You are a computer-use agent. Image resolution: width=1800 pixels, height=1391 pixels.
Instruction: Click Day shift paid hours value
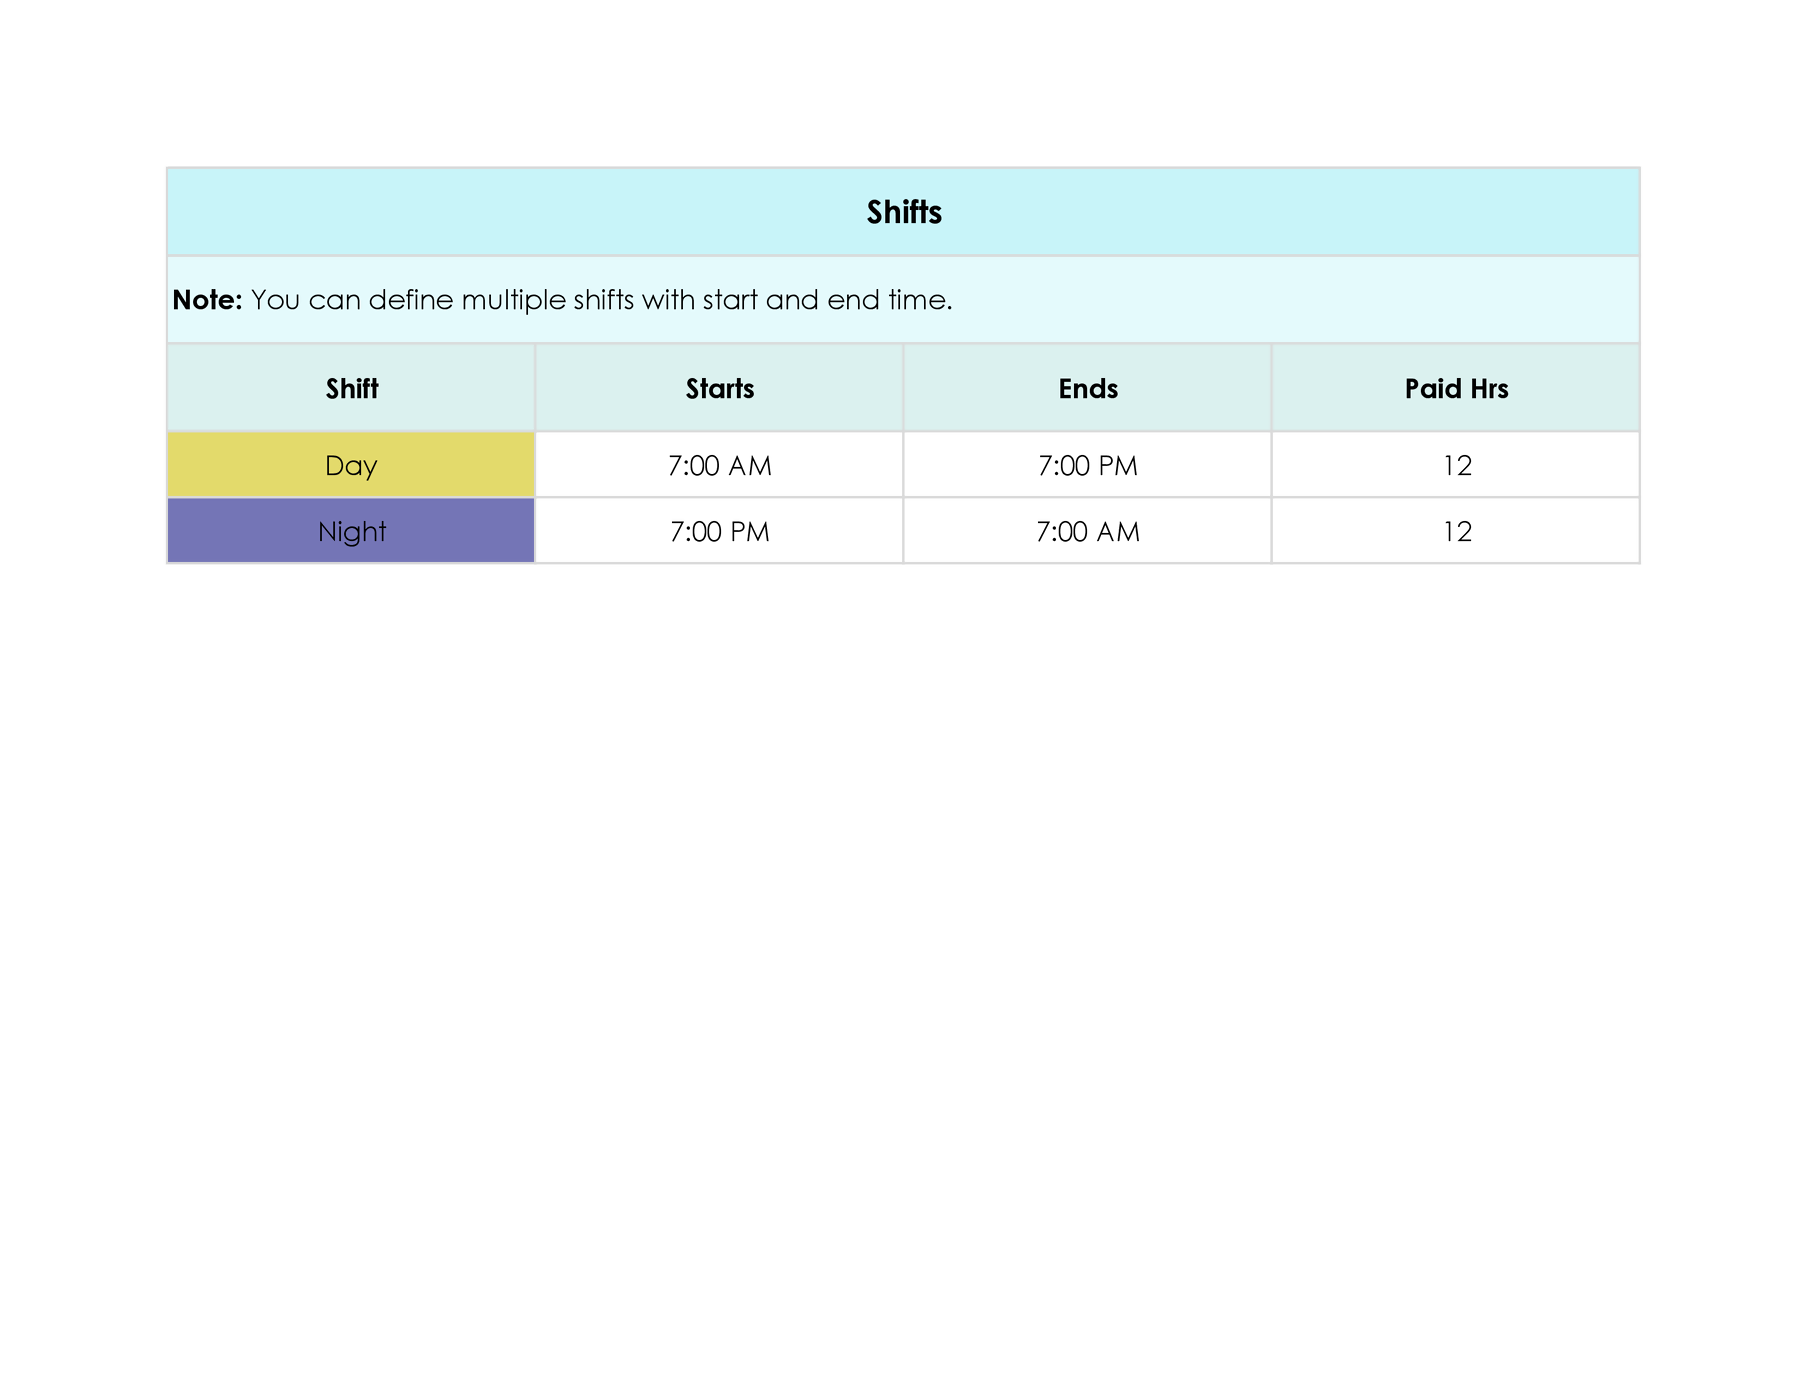point(1456,465)
